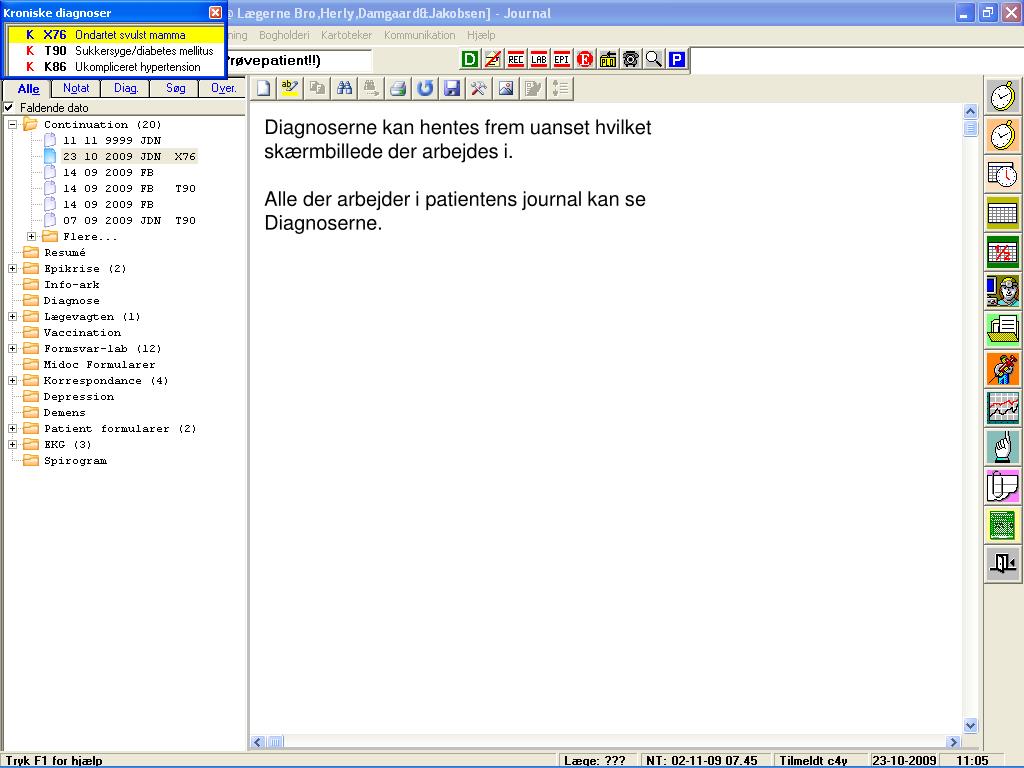The image size is (1024, 768).
Task: Click the blue P icon
Action: 677,59
